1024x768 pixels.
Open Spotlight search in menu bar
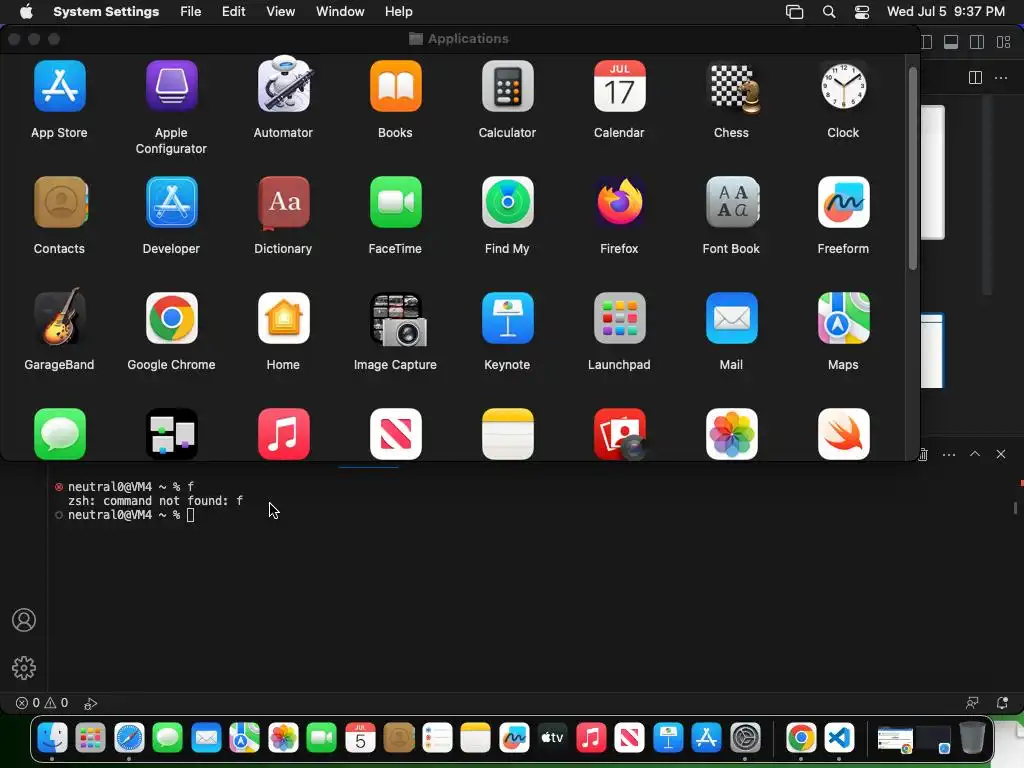(x=829, y=12)
